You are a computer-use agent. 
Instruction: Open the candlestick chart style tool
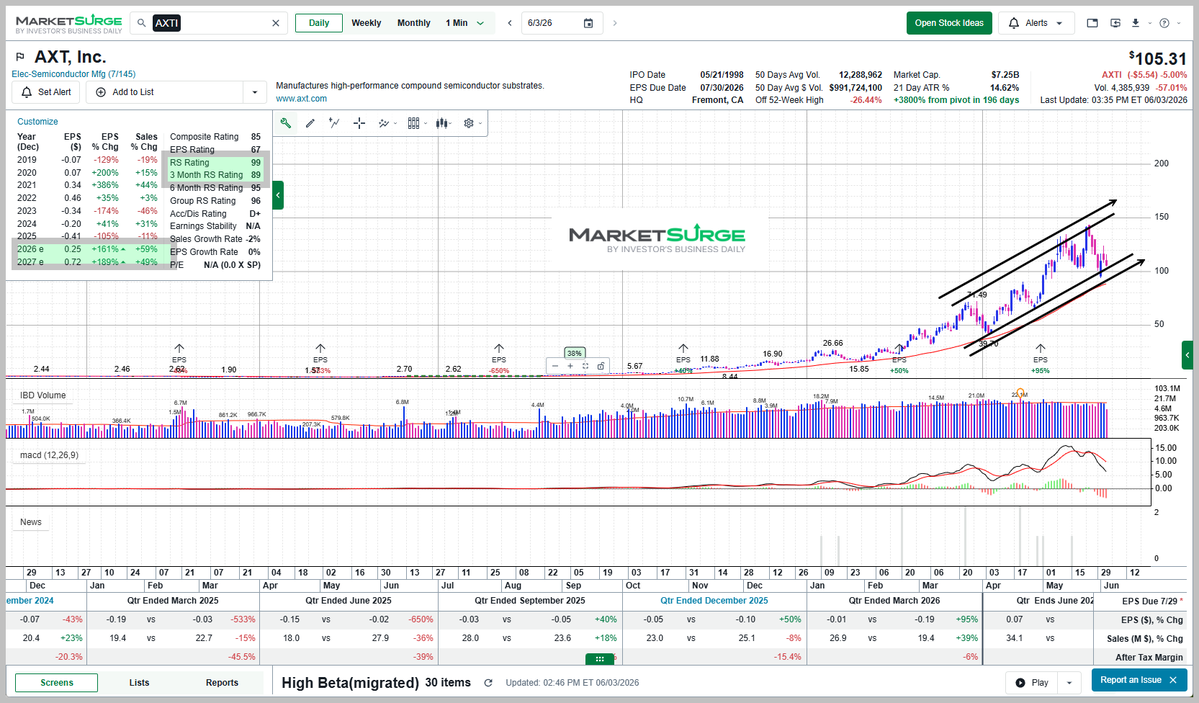[441, 123]
